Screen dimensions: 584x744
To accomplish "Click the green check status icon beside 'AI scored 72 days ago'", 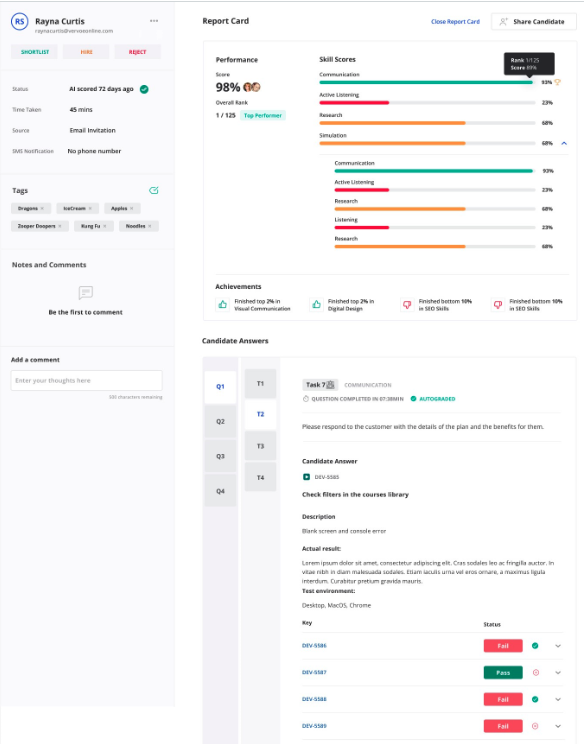I will coord(144,89).
